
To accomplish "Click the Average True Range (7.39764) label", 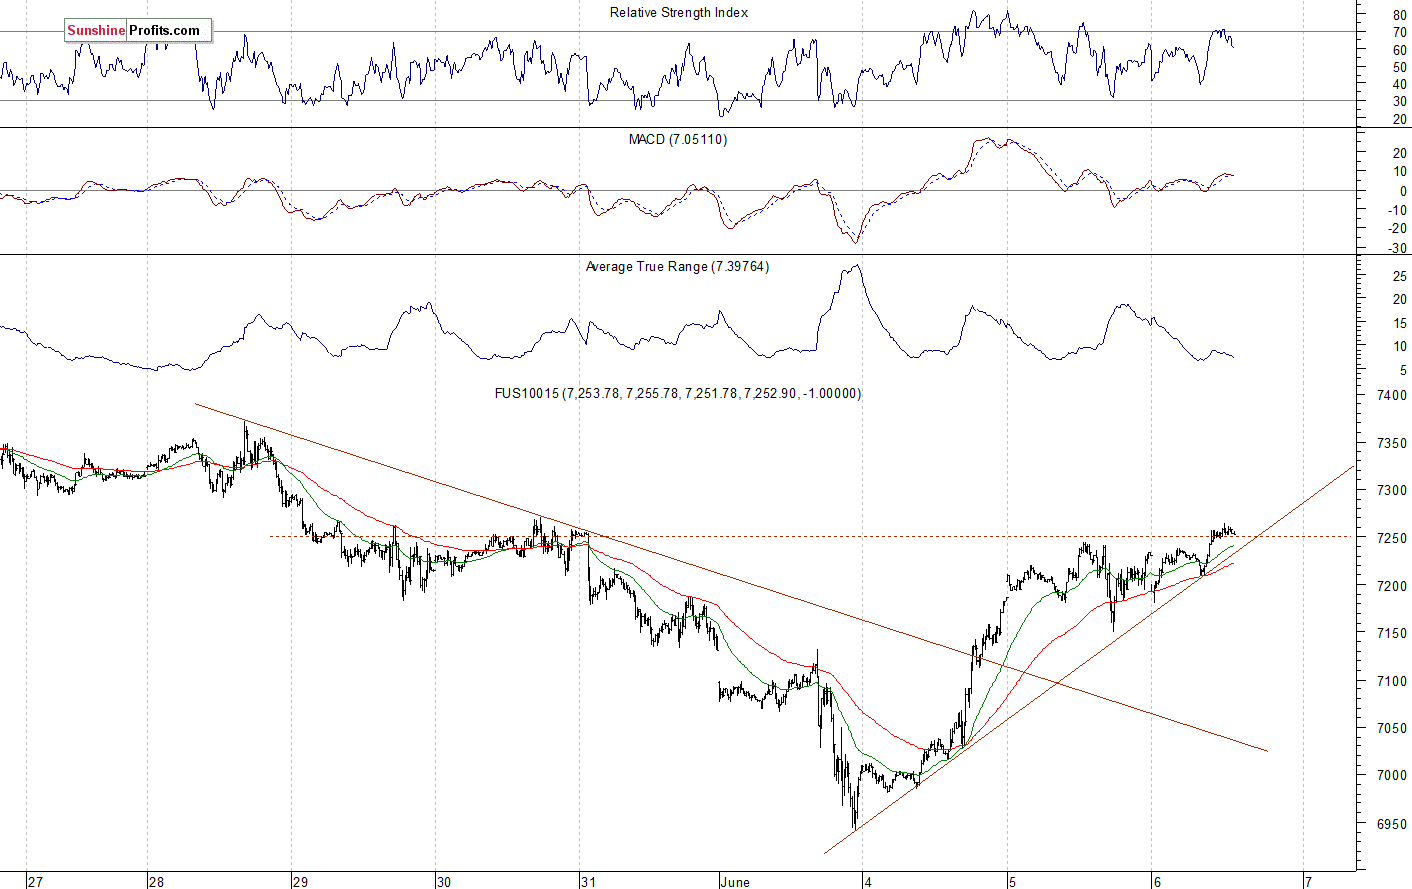I will [x=678, y=267].
